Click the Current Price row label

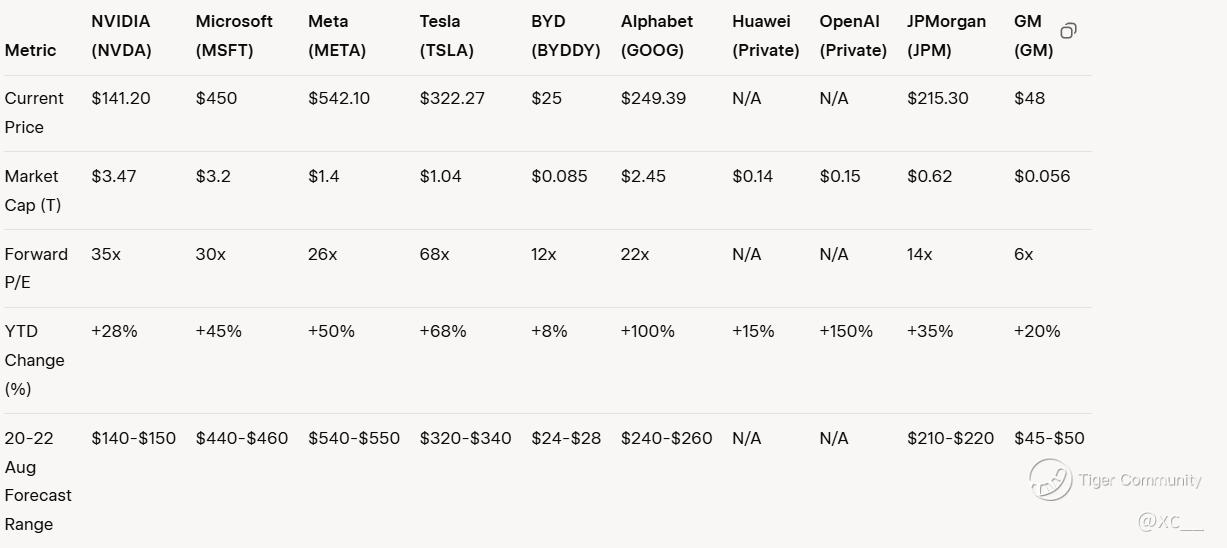point(34,112)
